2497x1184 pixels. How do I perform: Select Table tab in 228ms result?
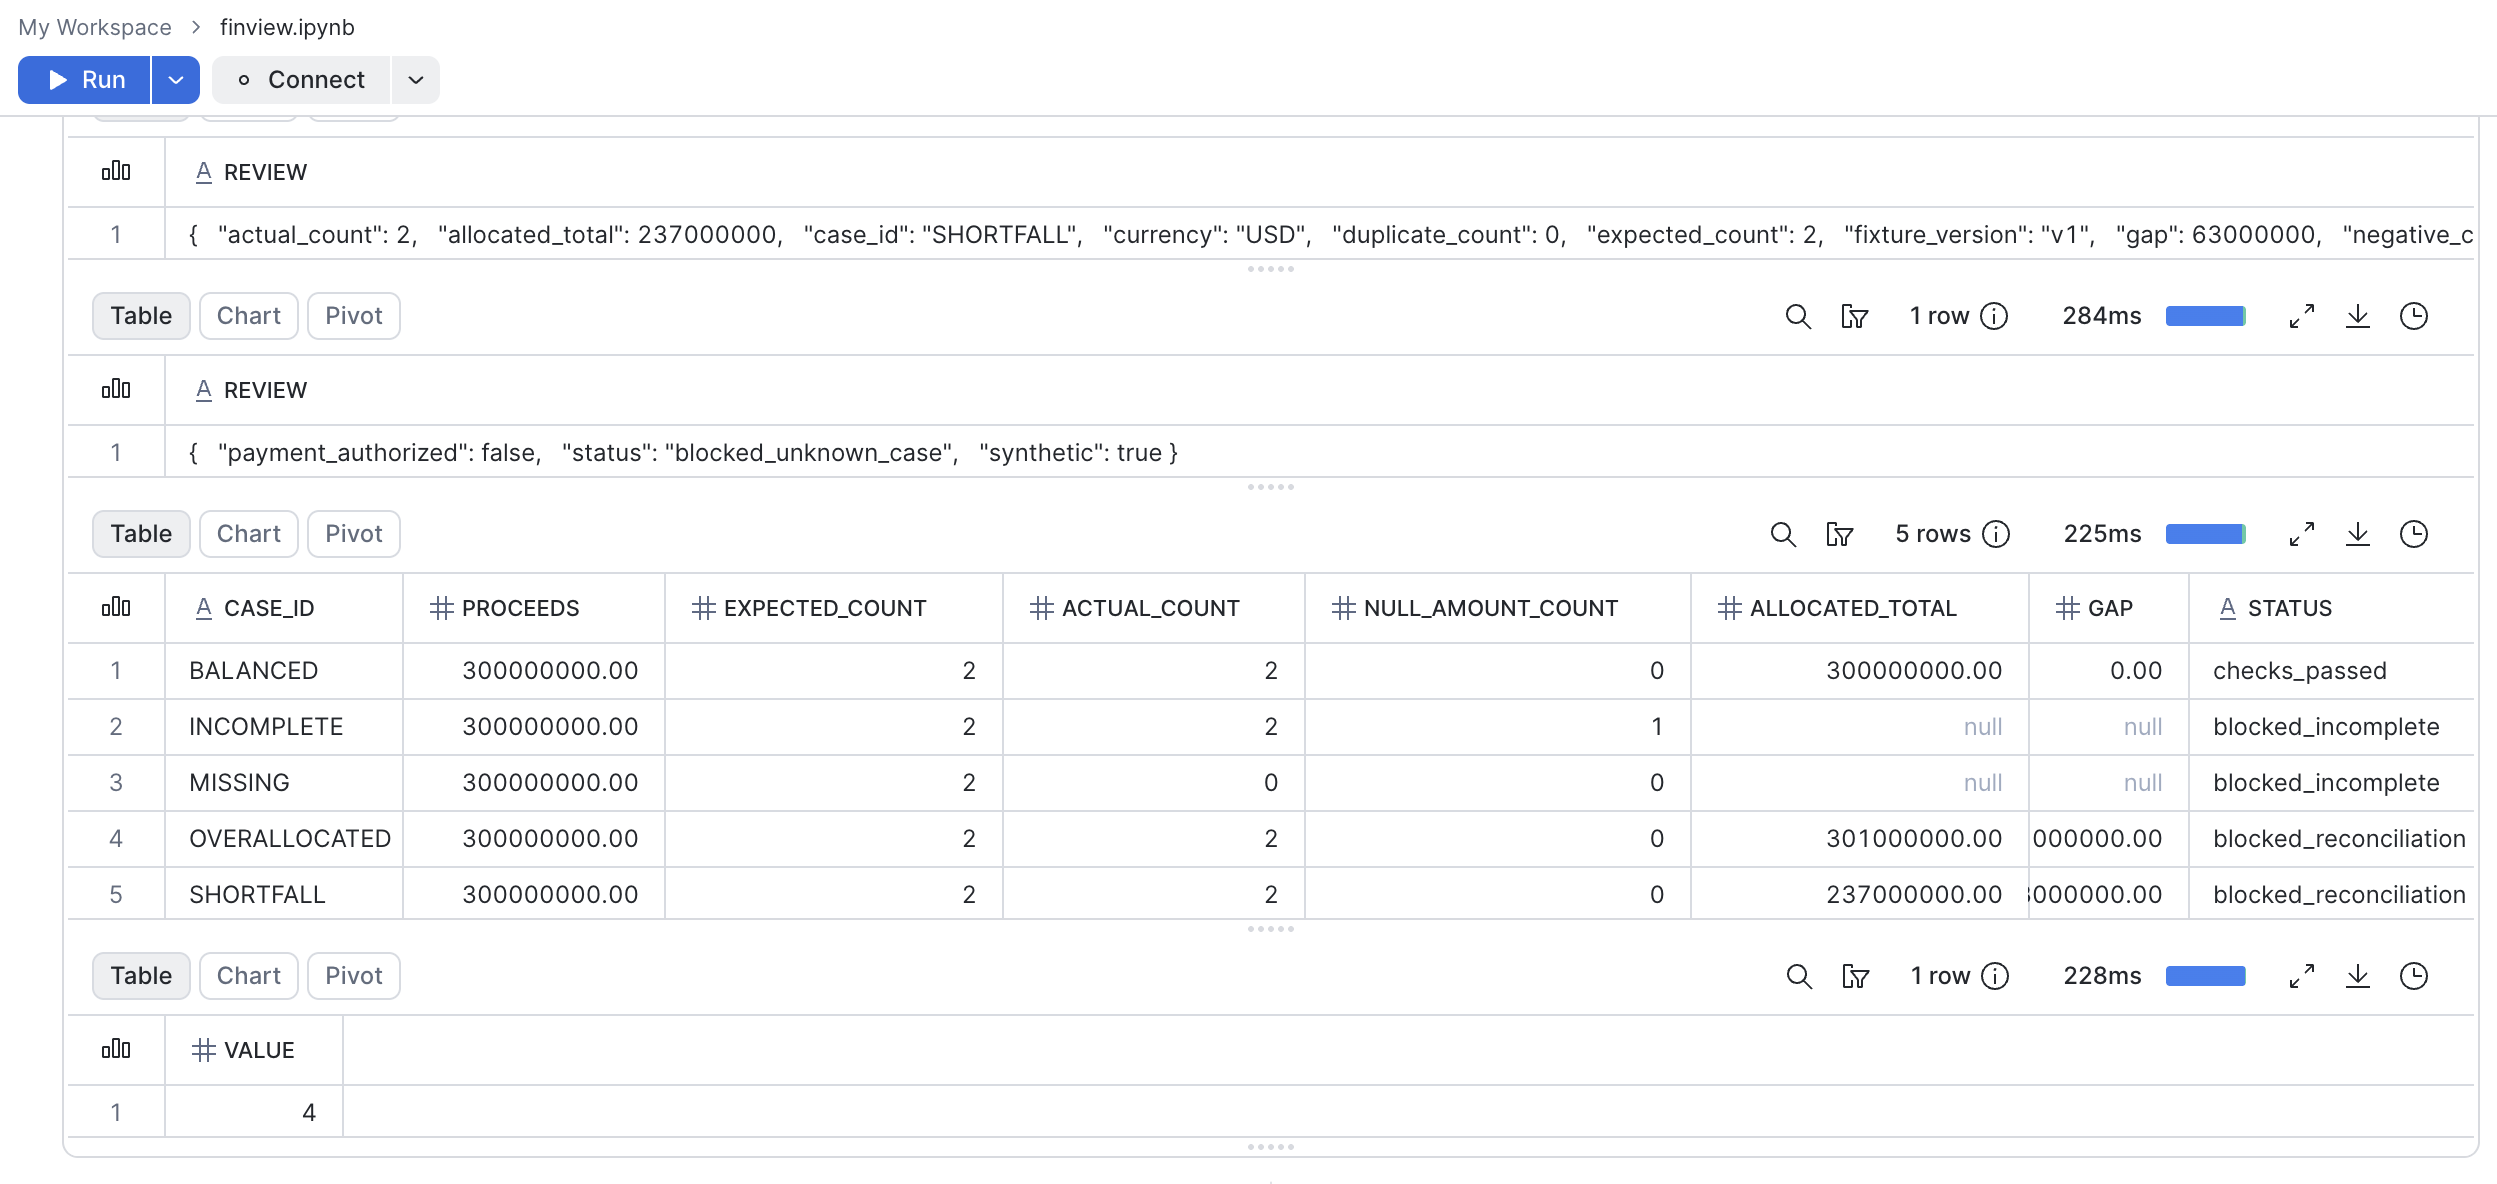pos(141,976)
